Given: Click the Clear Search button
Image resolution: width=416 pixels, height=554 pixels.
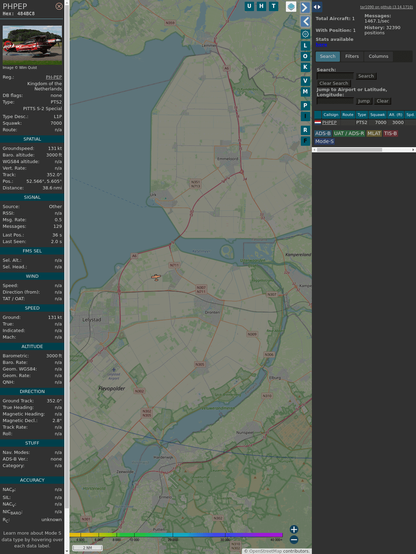Looking at the screenshot, I should [334, 83].
